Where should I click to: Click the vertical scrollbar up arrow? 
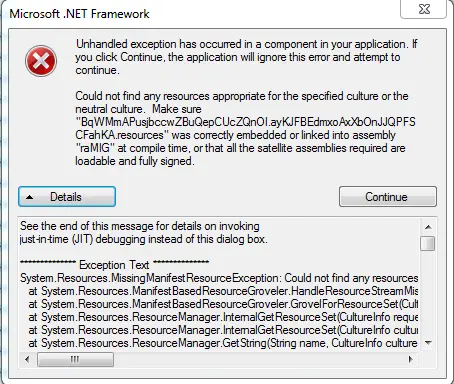tap(428, 227)
